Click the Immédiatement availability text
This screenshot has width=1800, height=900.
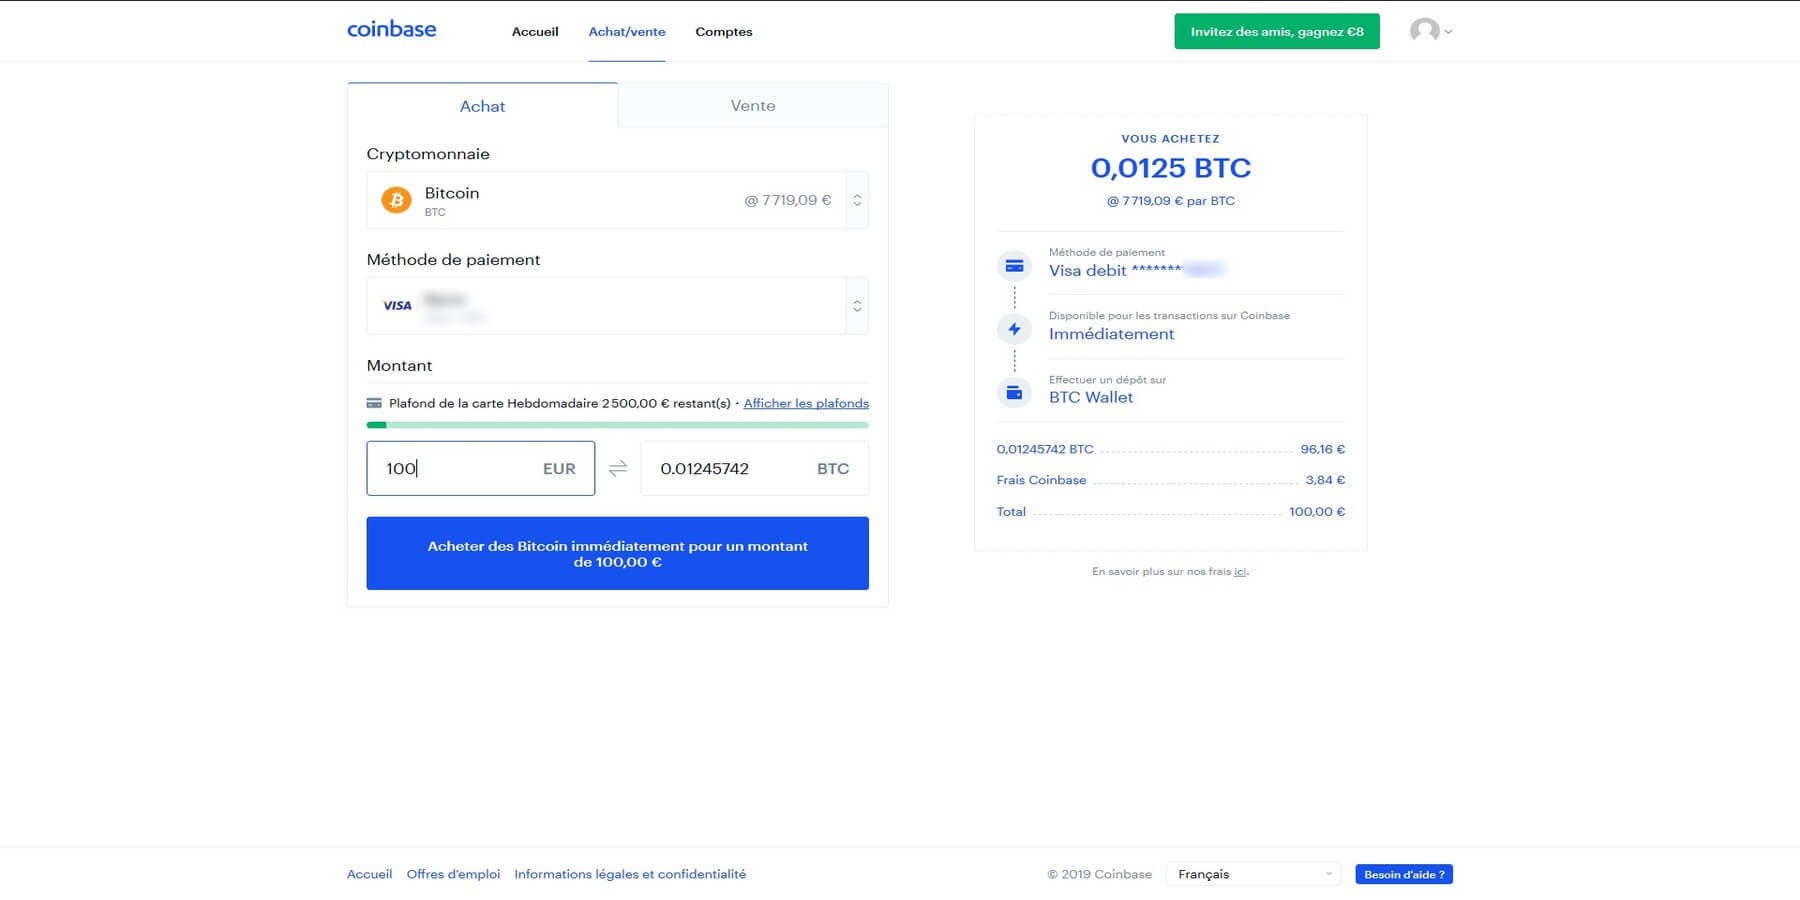[x=1112, y=334]
